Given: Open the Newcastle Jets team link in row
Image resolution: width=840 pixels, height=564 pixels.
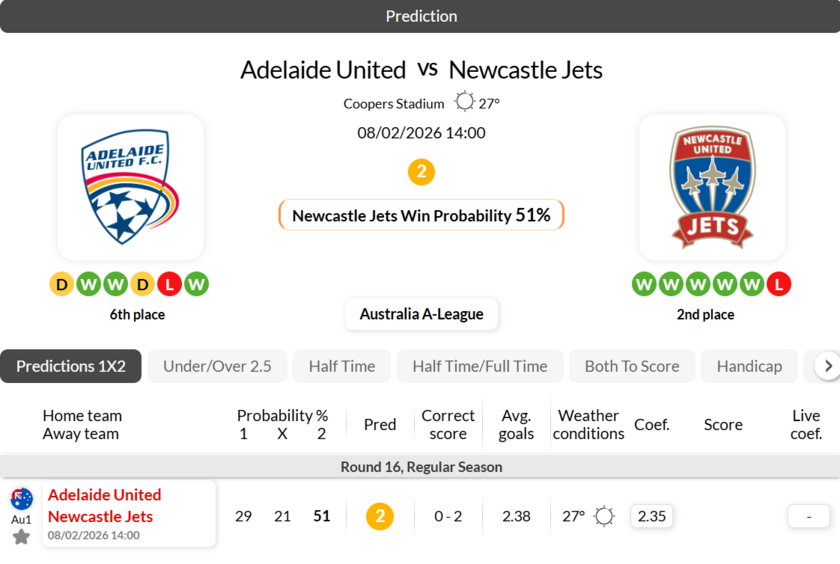Looking at the screenshot, I should [x=100, y=516].
